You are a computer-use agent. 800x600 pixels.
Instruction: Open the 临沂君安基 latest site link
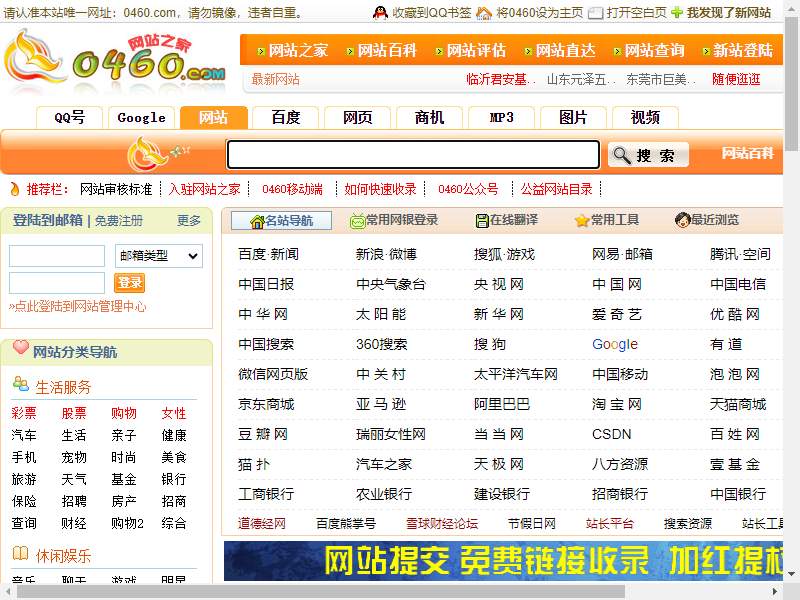[501, 79]
